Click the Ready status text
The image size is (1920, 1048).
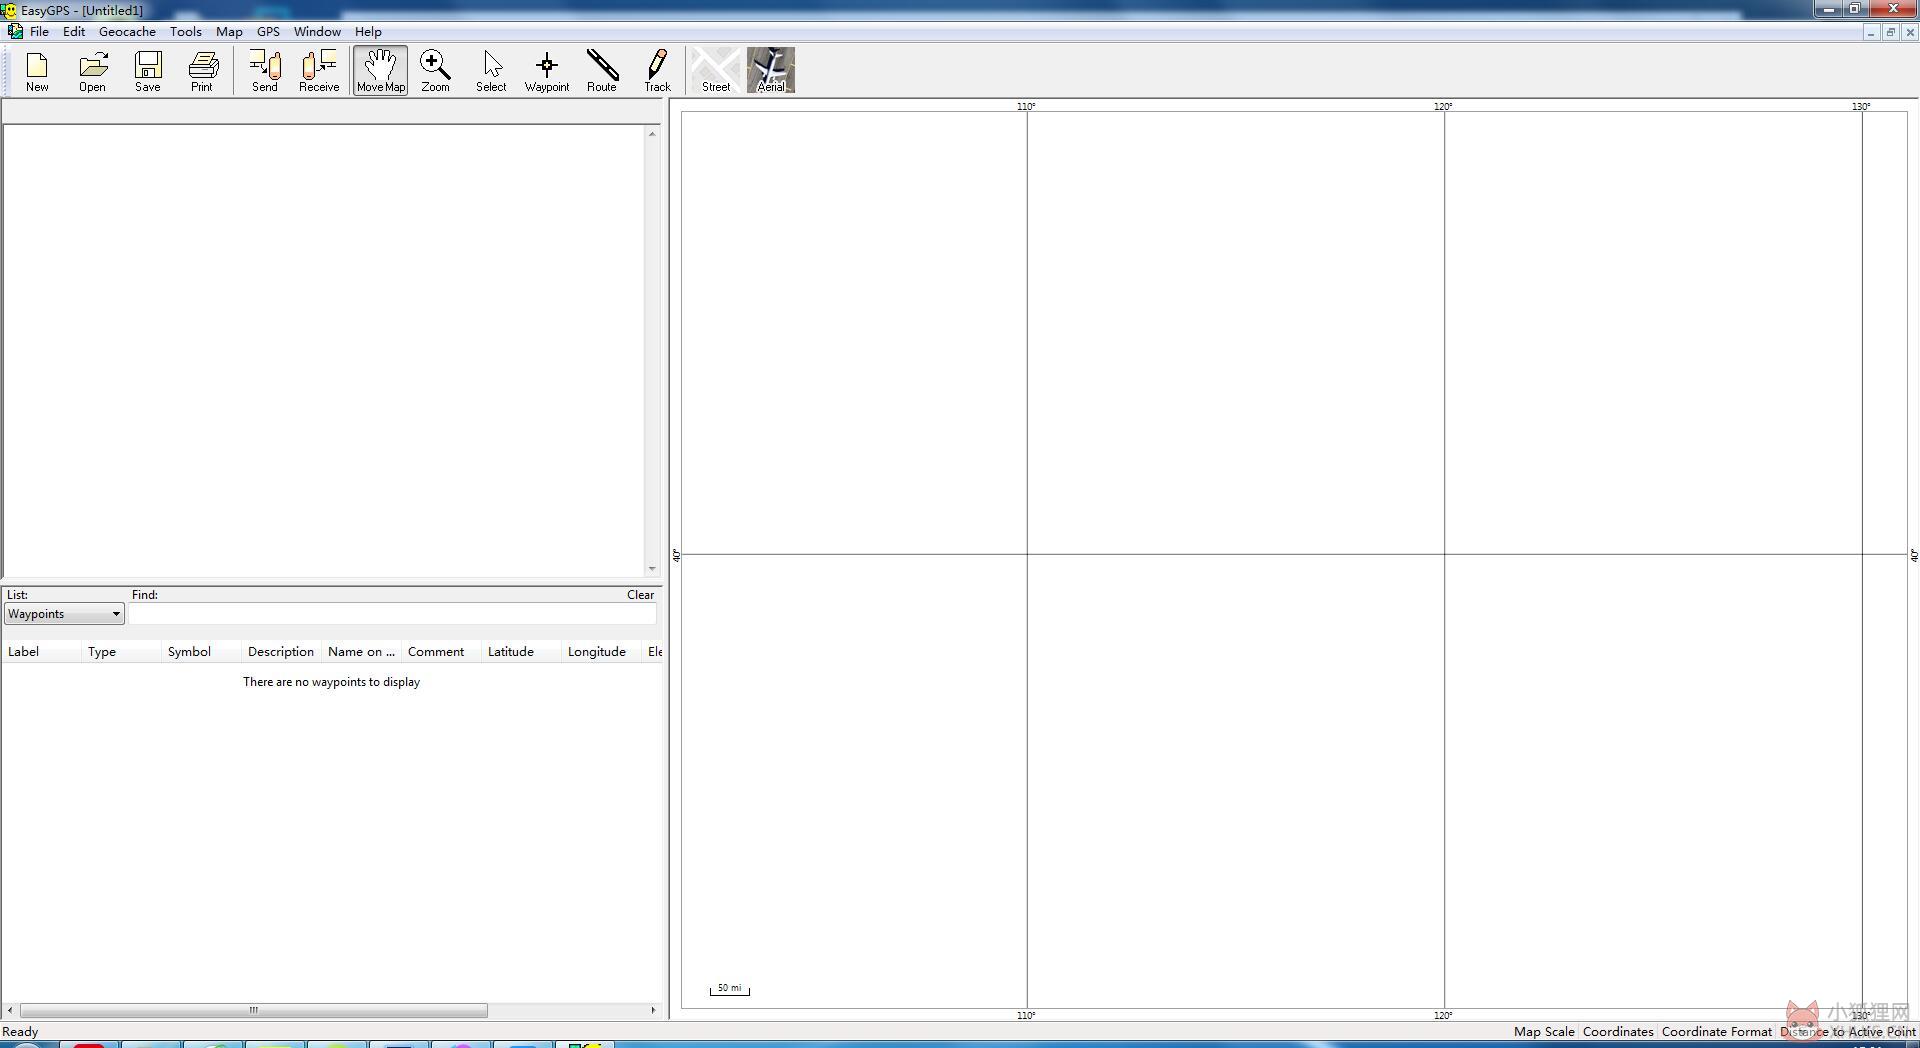click(21, 1032)
